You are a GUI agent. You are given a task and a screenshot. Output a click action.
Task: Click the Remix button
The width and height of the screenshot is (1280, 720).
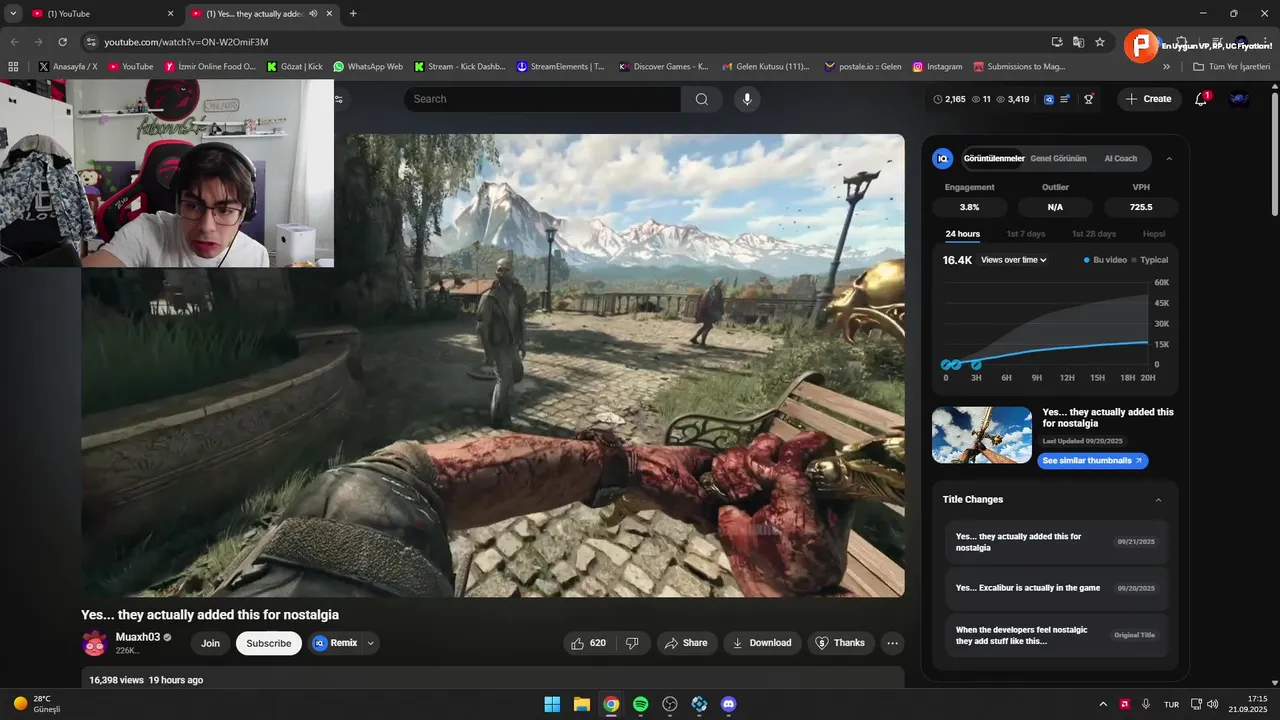click(335, 643)
